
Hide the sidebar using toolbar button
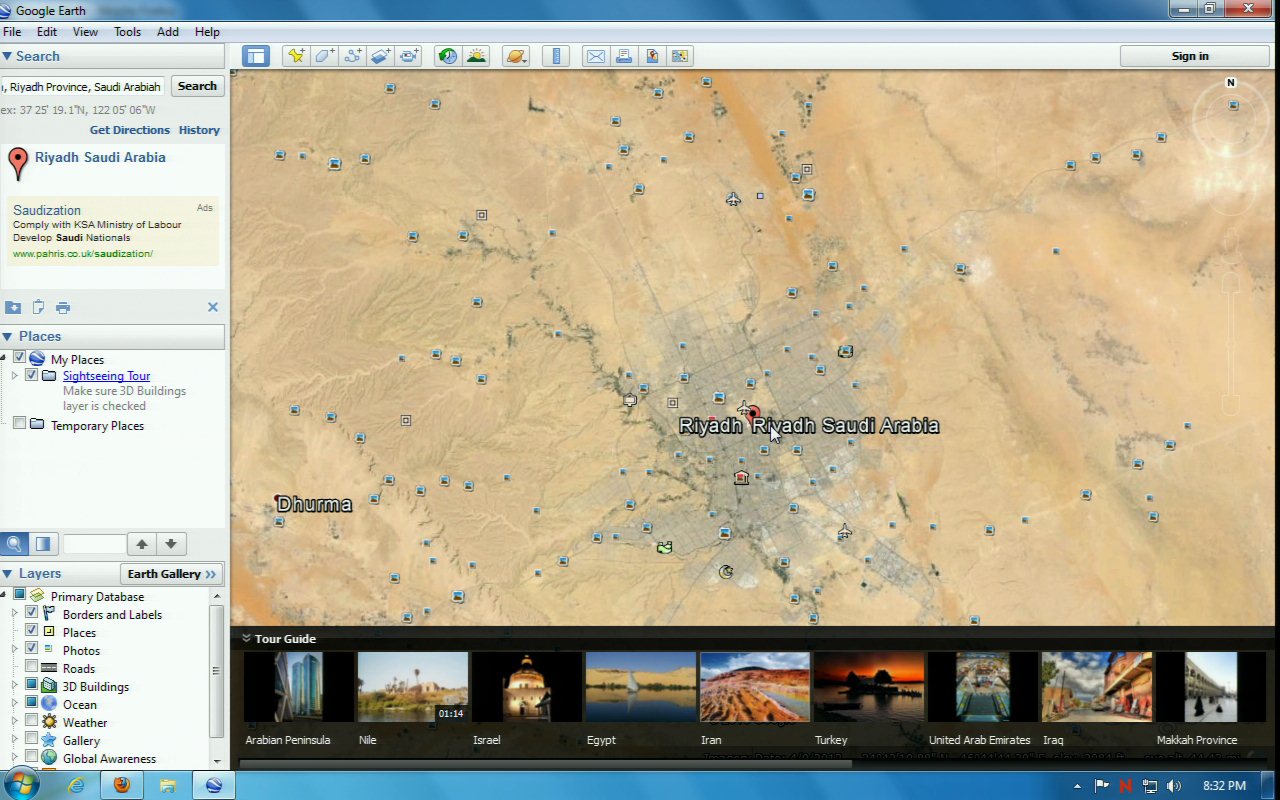point(256,56)
